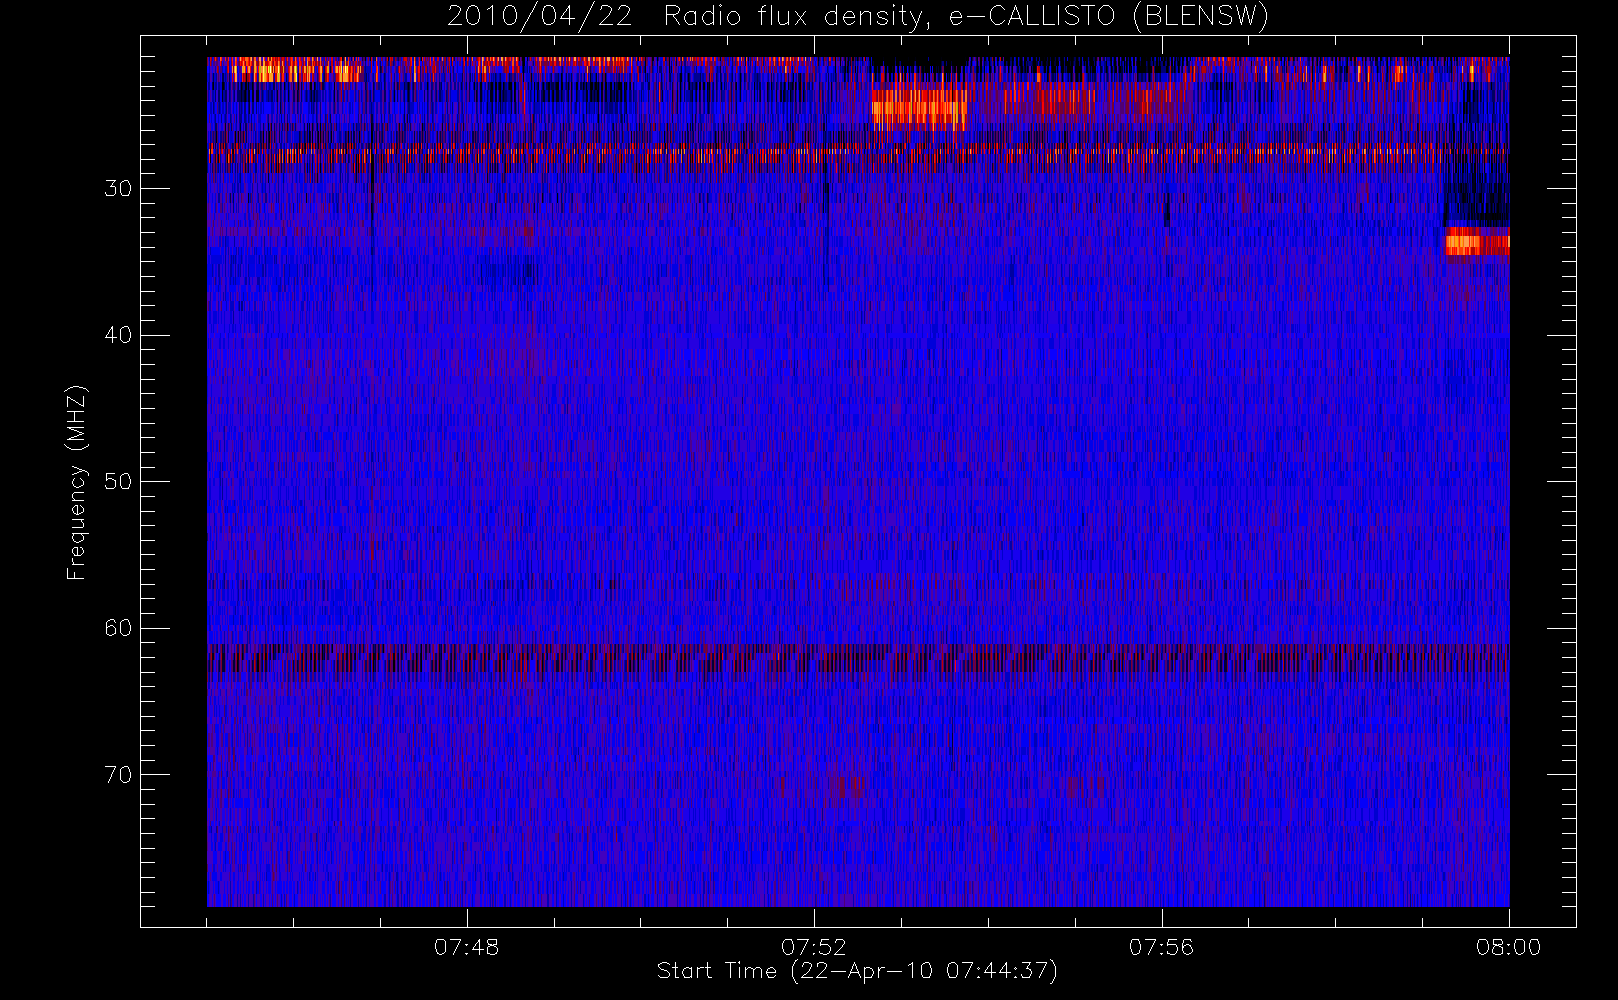Image resolution: width=1618 pixels, height=1000 pixels.
Task: Click the 30 frequency tick label
Action: coord(118,189)
